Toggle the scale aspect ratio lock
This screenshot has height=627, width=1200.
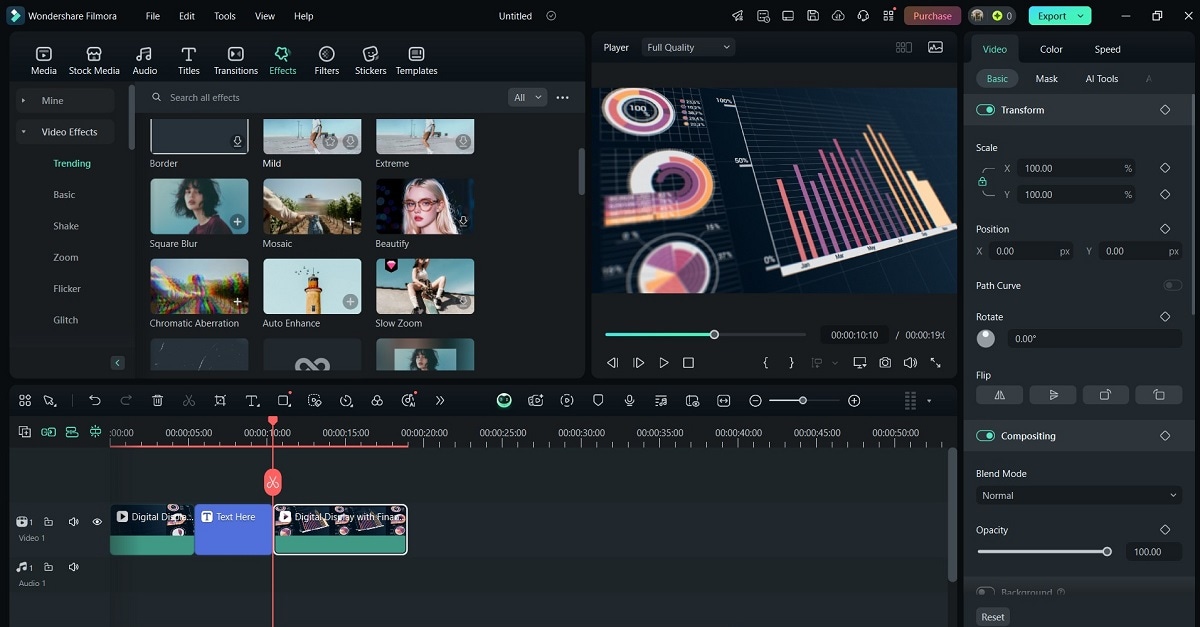point(982,182)
